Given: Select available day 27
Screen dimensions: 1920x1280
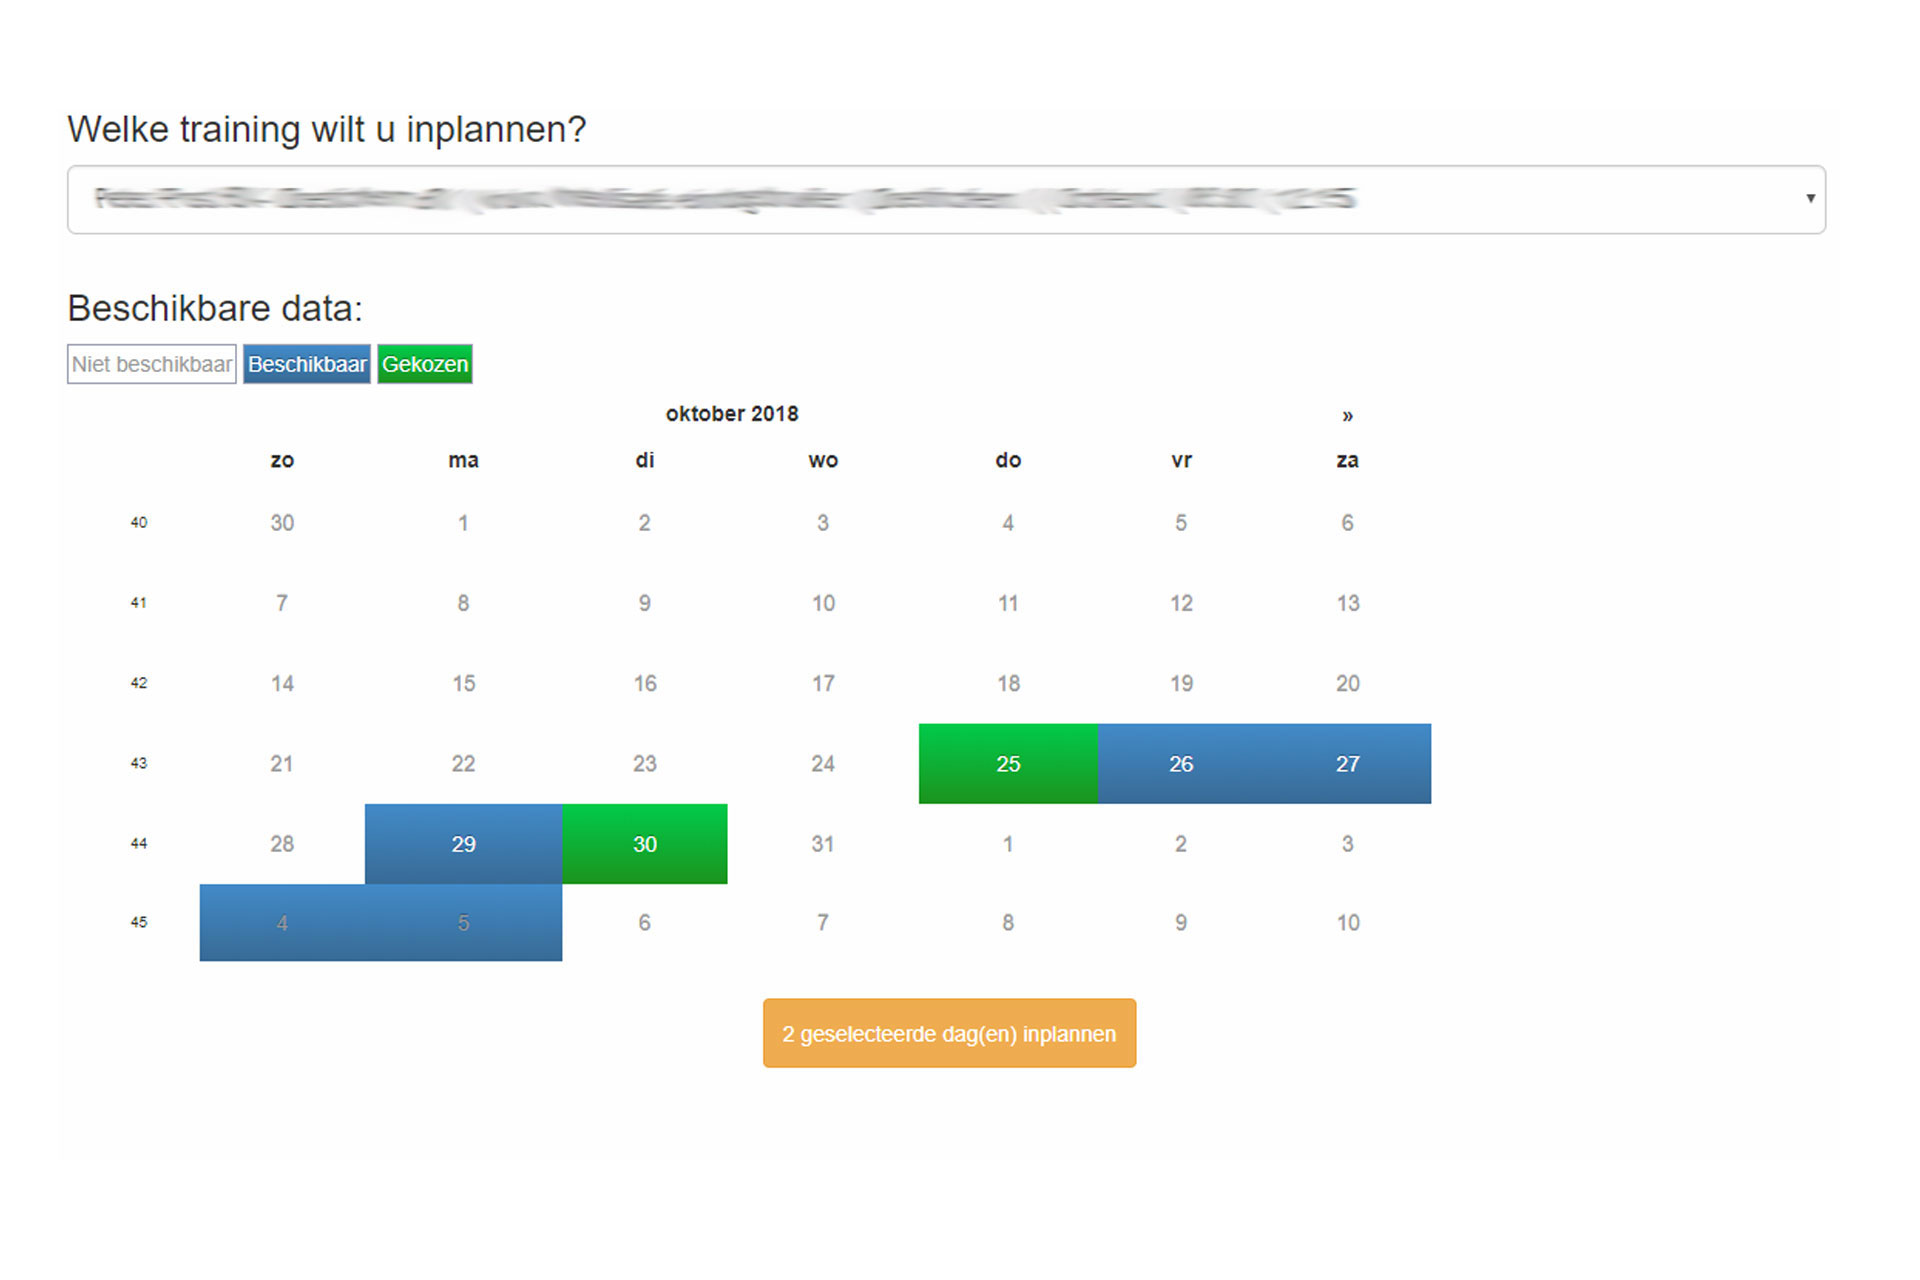Looking at the screenshot, I should pos(1348,764).
